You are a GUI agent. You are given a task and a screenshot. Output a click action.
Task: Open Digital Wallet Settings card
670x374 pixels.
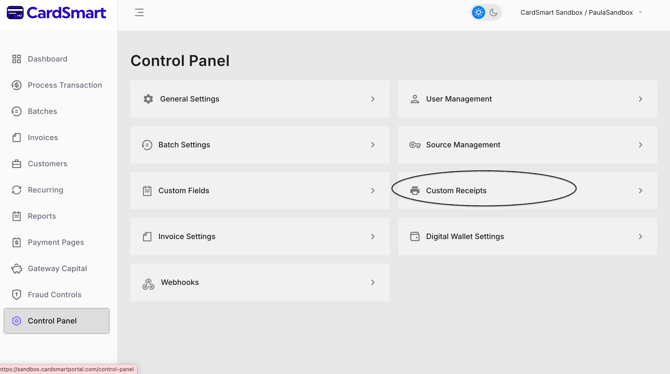(527, 236)
